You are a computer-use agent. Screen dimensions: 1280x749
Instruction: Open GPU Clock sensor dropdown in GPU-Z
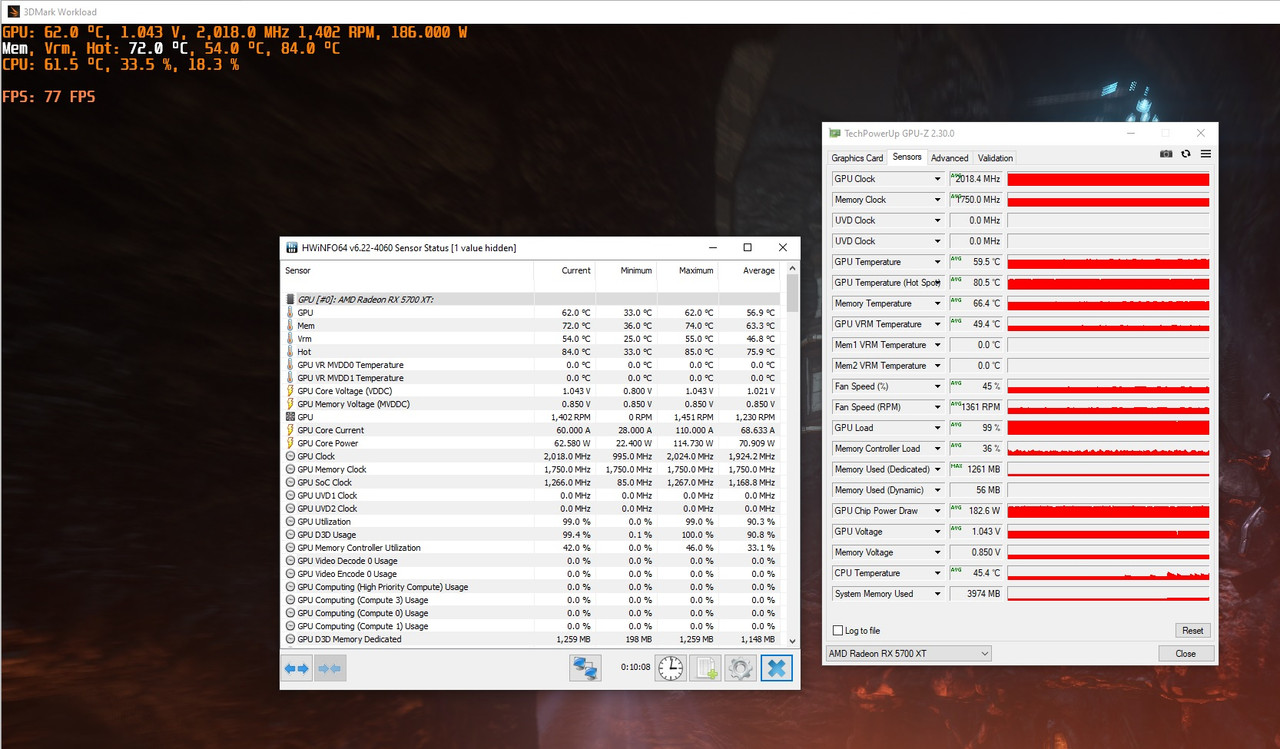pos(937,179)
